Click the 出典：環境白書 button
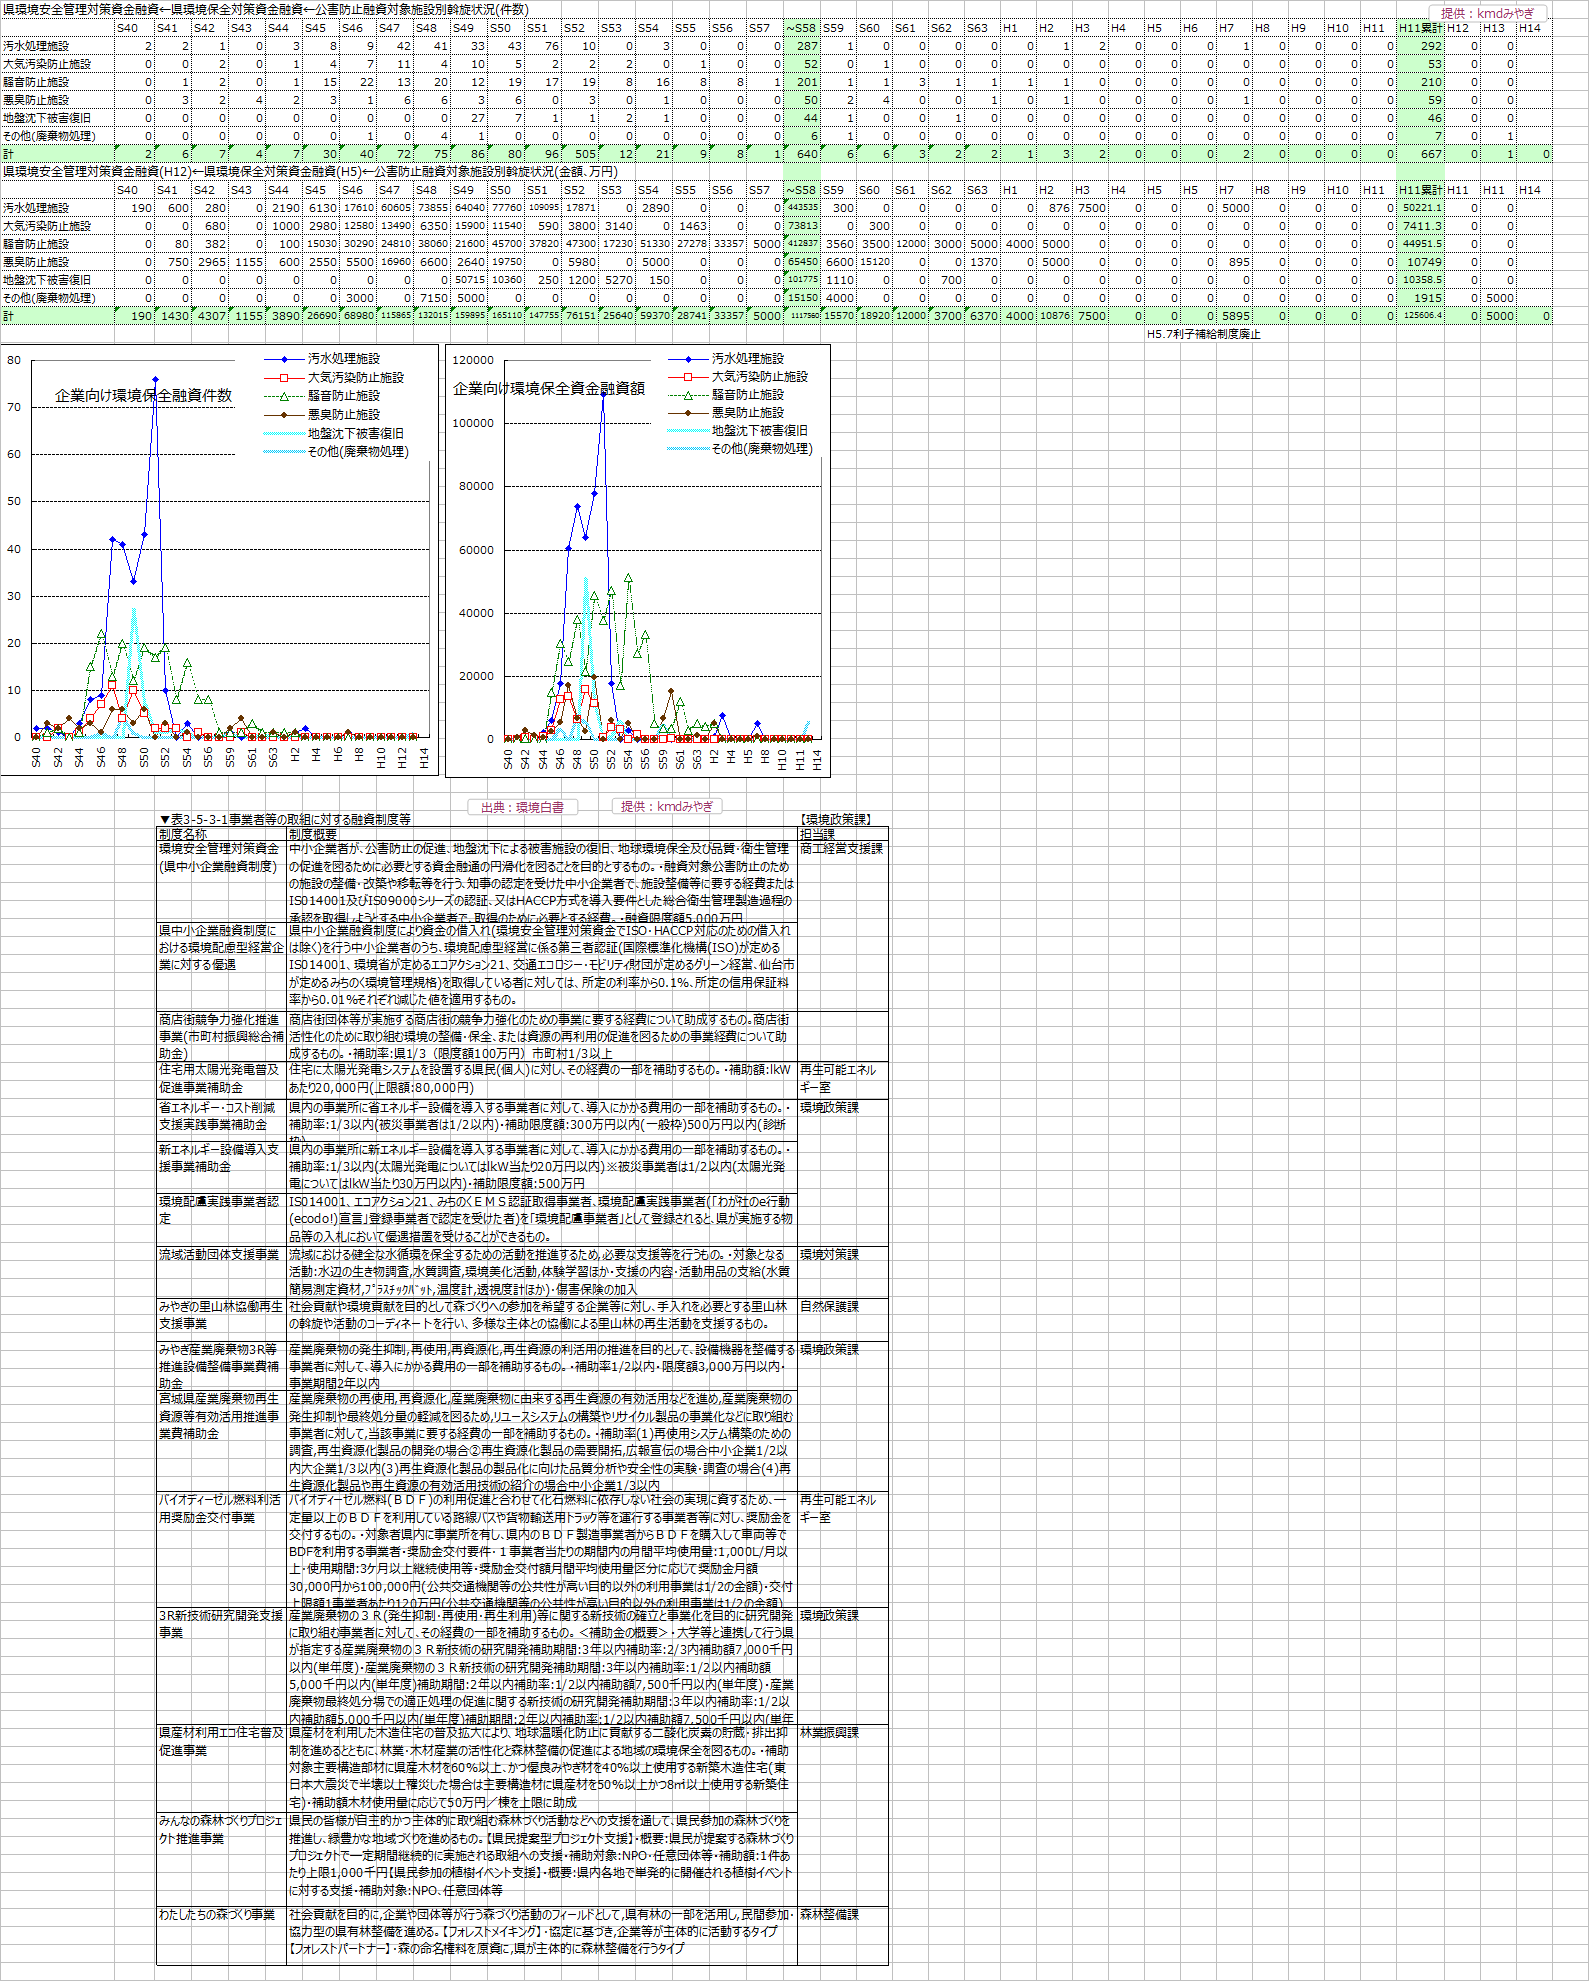 tap(522, 807)
